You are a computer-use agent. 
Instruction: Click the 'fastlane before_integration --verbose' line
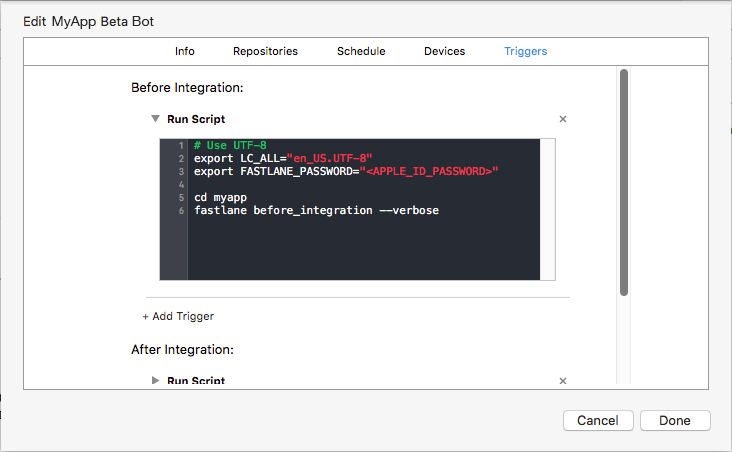point(316,211)
